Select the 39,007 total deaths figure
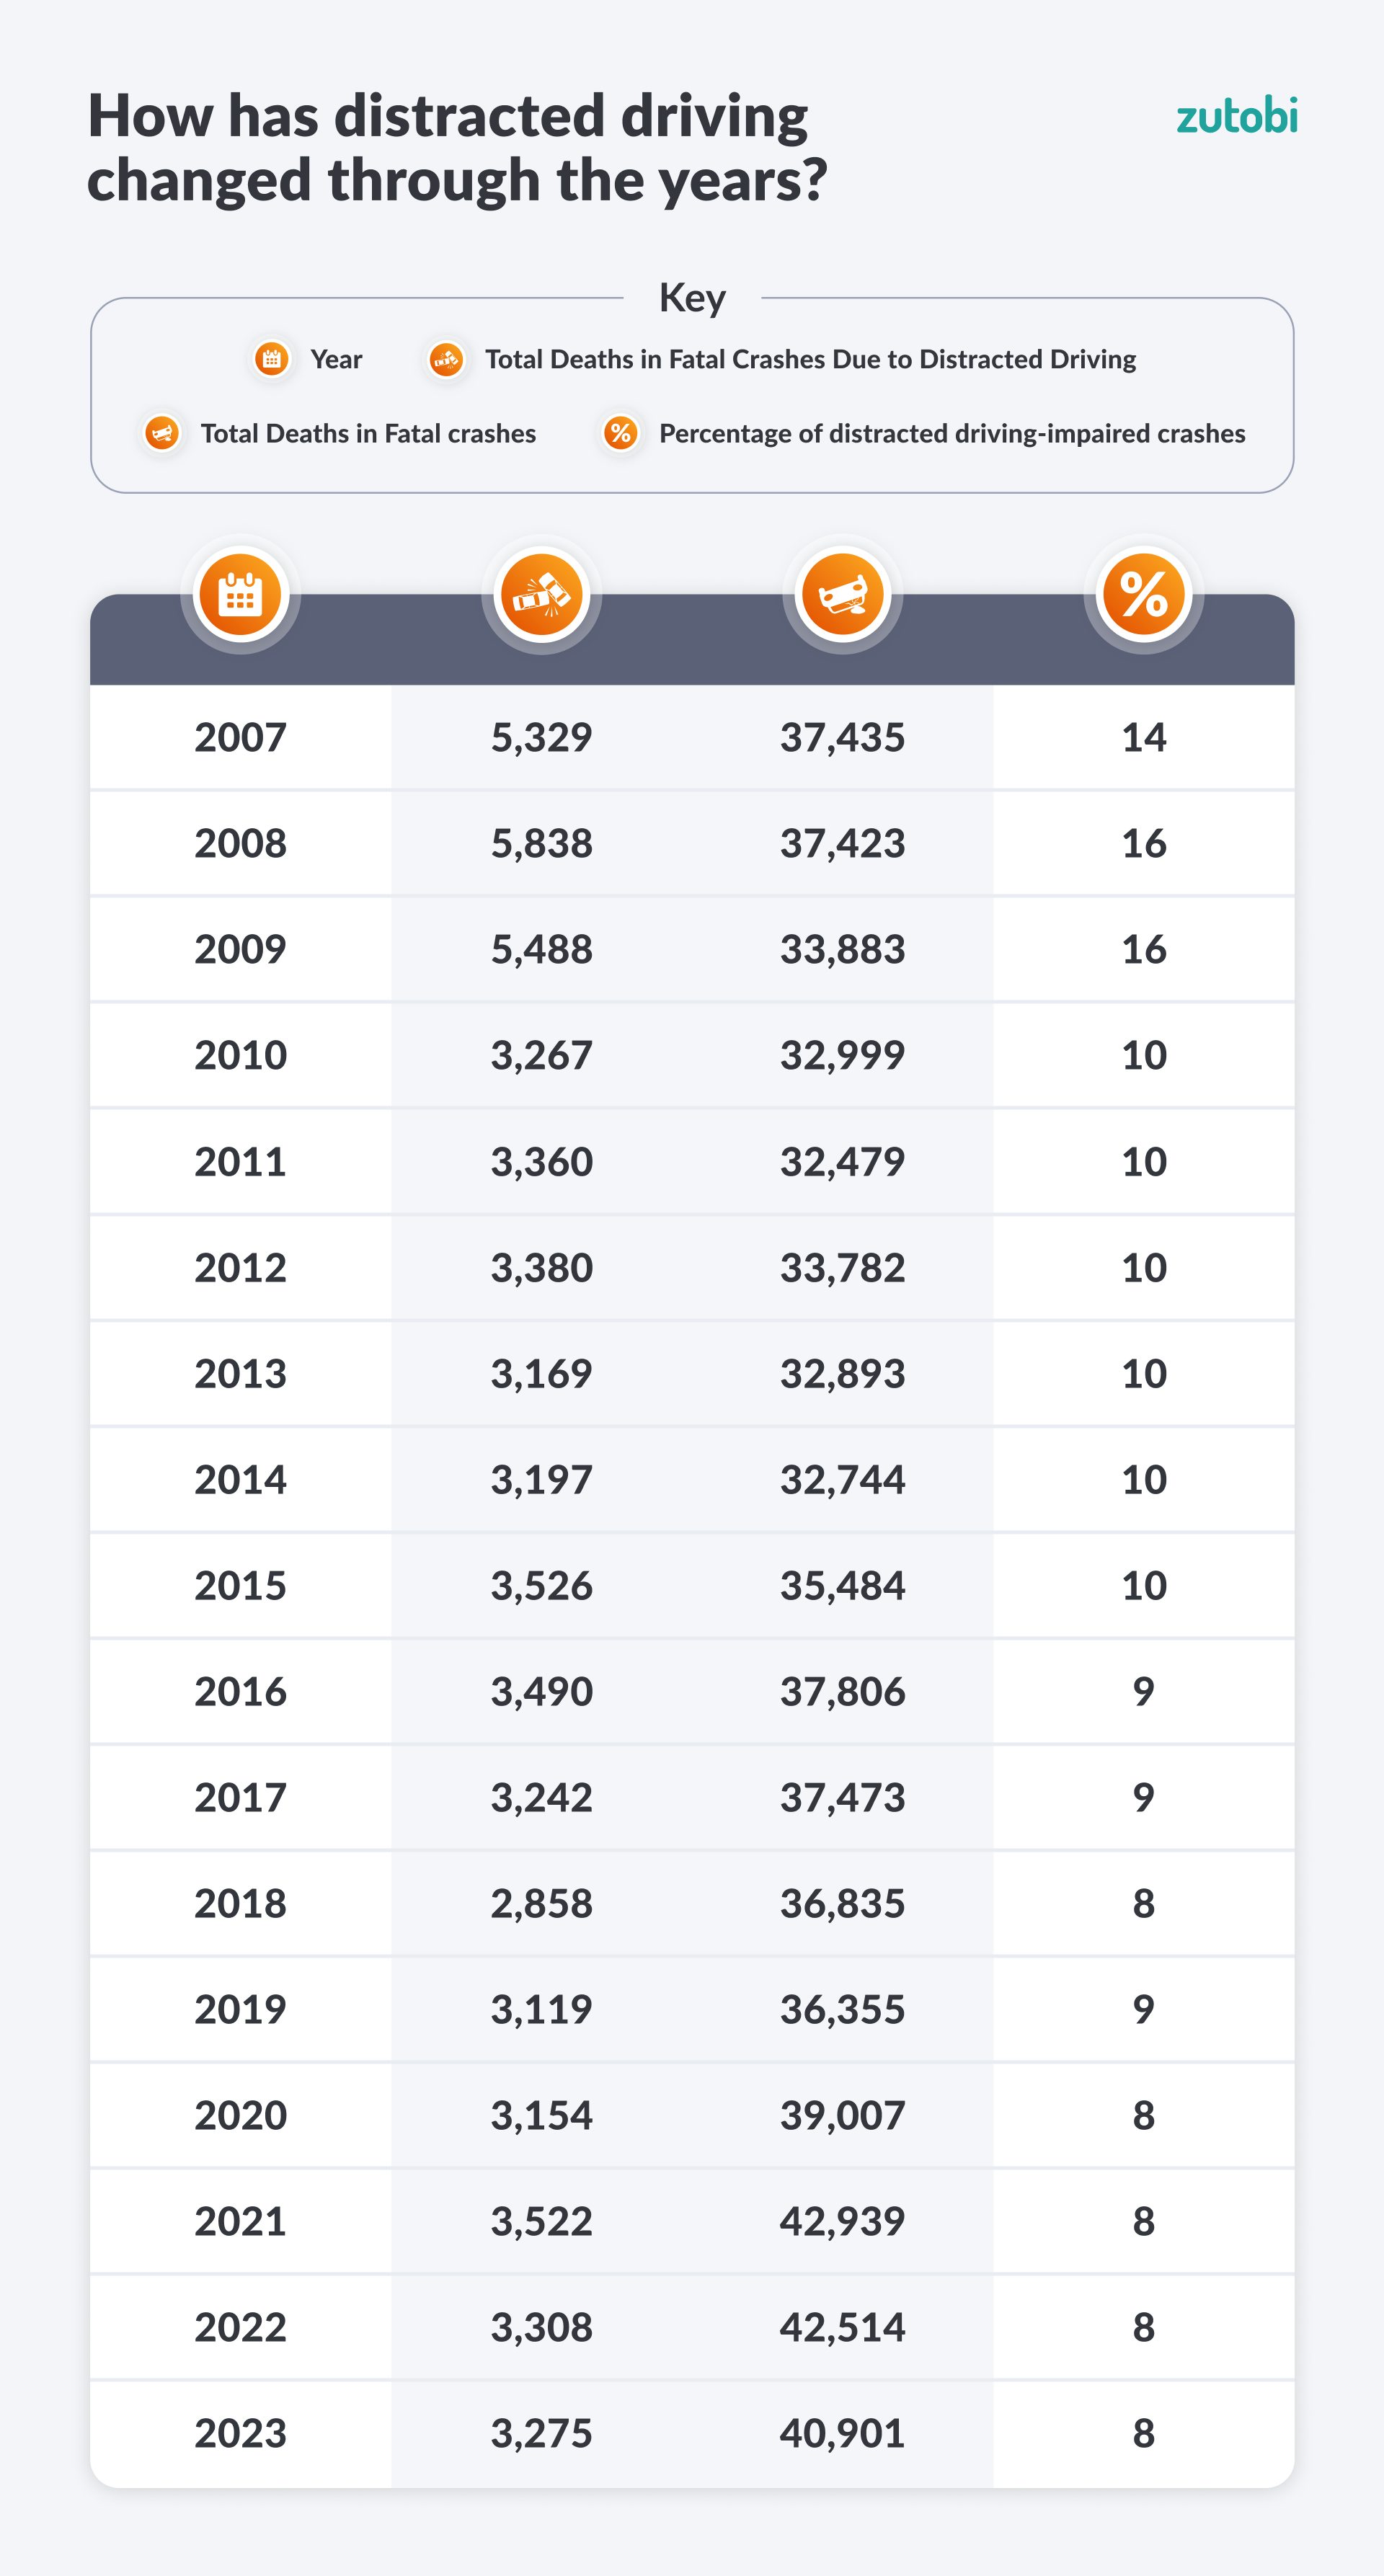This screenshot has width=1384, height=2576. coord(843,2116)
